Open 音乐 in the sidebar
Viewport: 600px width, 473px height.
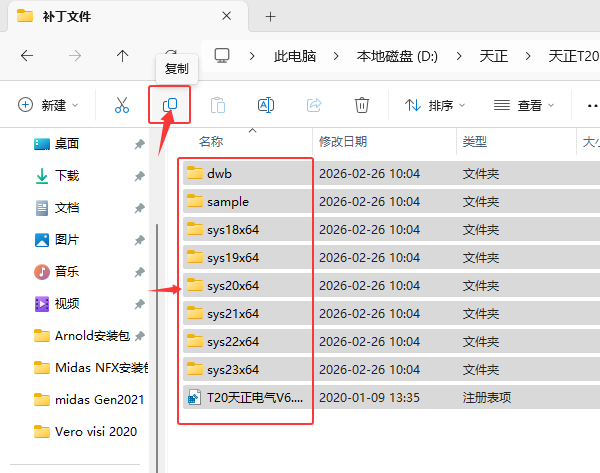click(67, 272)
